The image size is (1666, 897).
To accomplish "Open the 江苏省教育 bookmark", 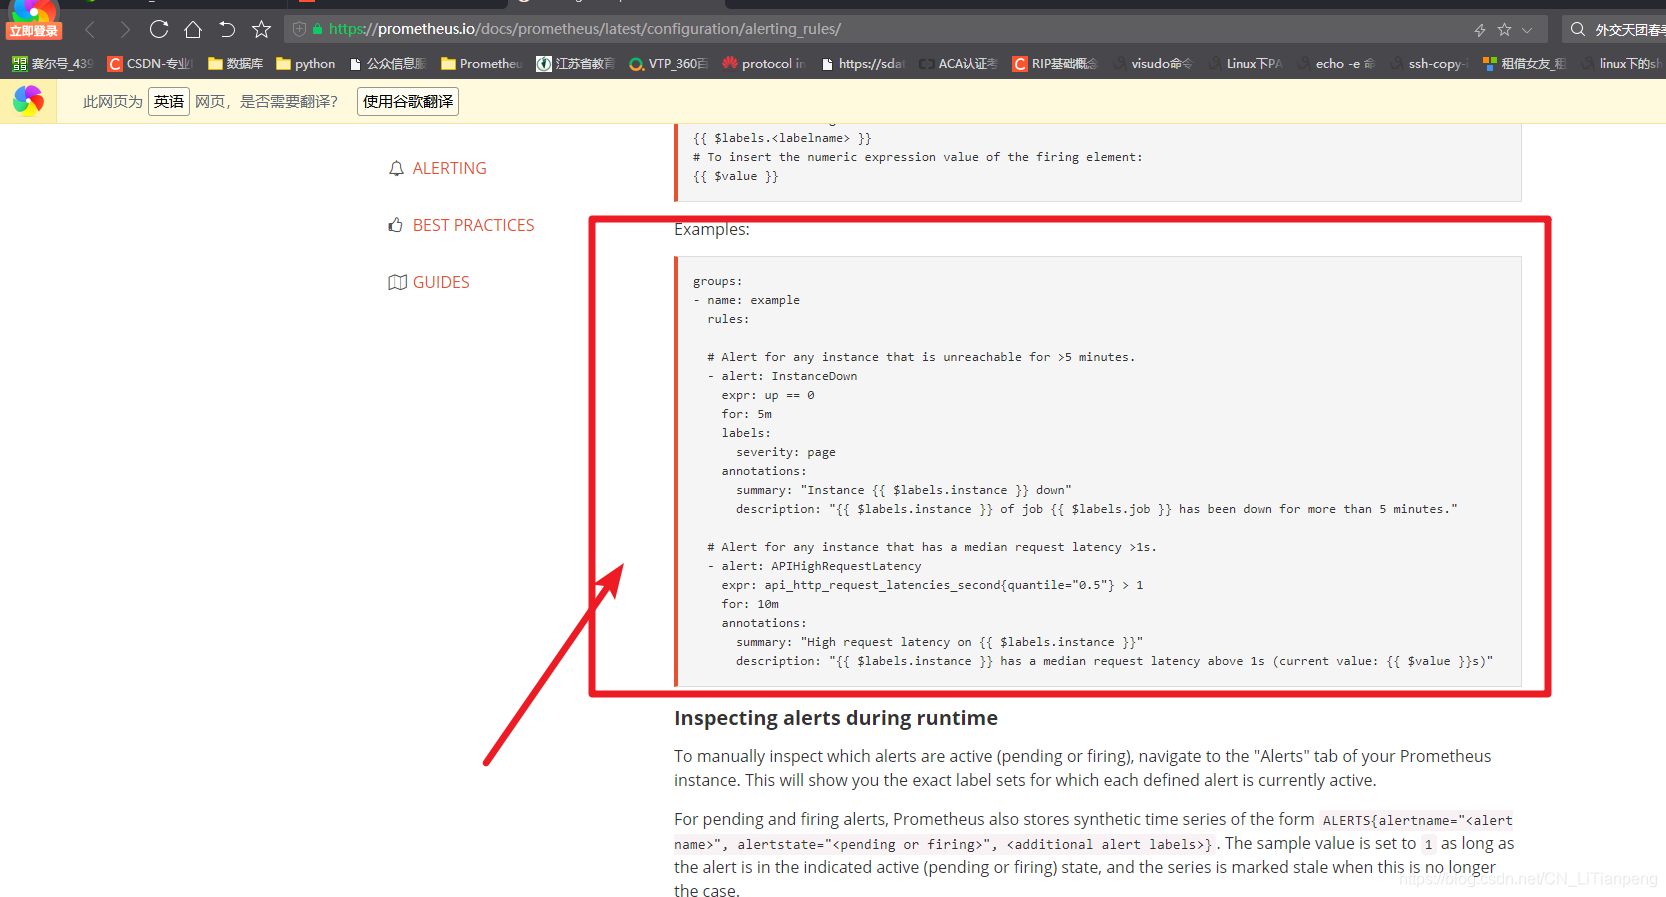I will point(575,63).
